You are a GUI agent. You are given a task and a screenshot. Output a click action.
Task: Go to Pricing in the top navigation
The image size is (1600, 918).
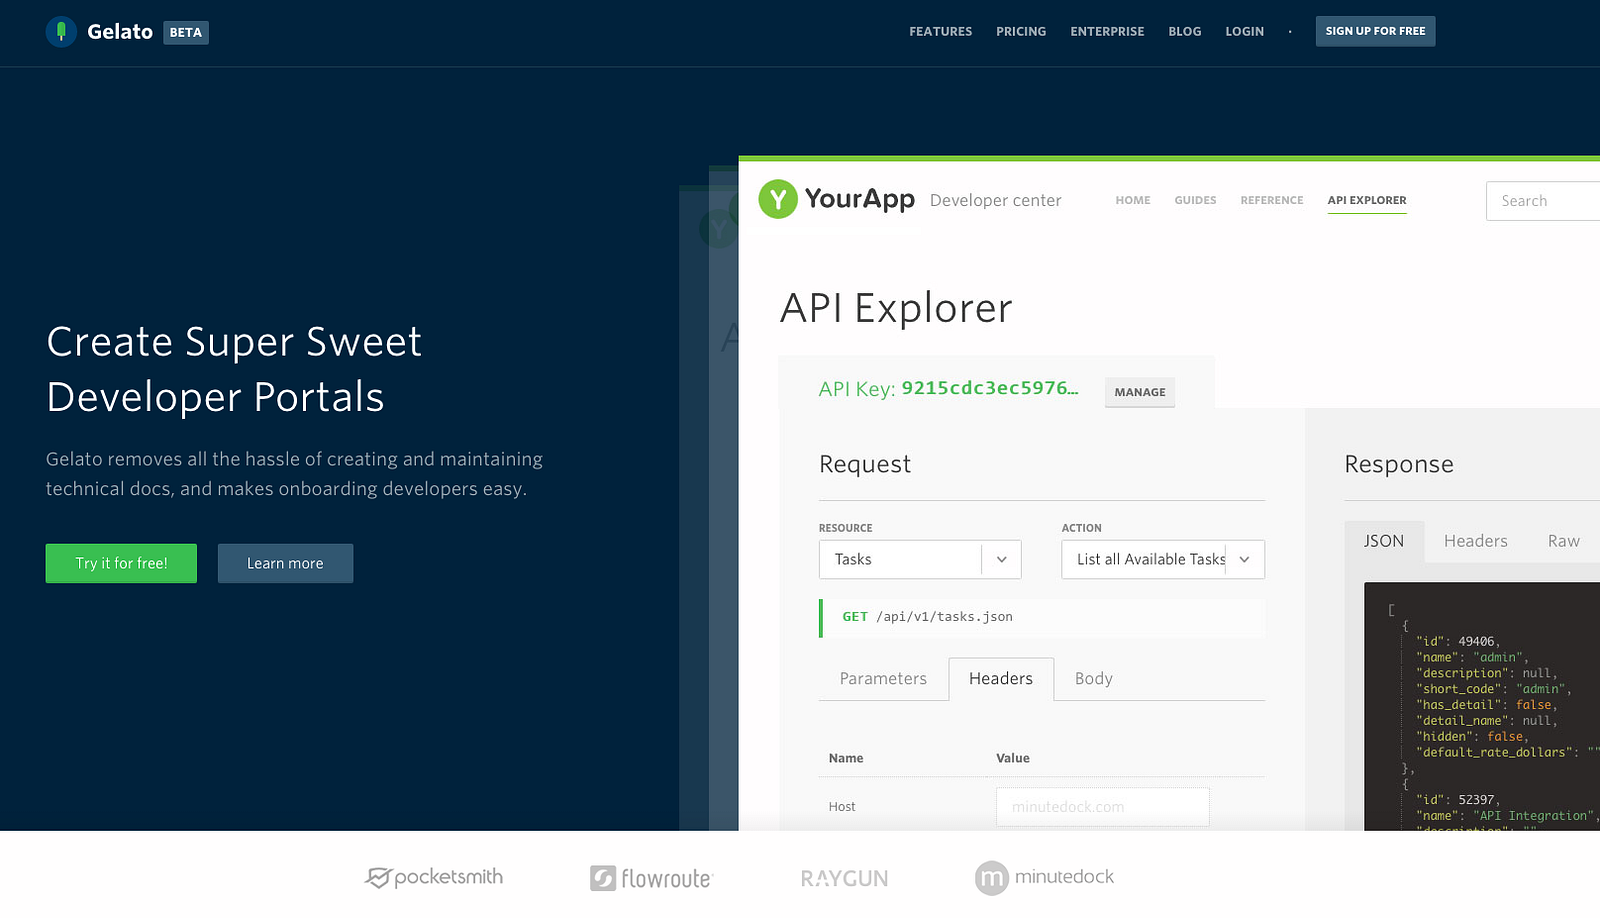[x=1021, y=32]
